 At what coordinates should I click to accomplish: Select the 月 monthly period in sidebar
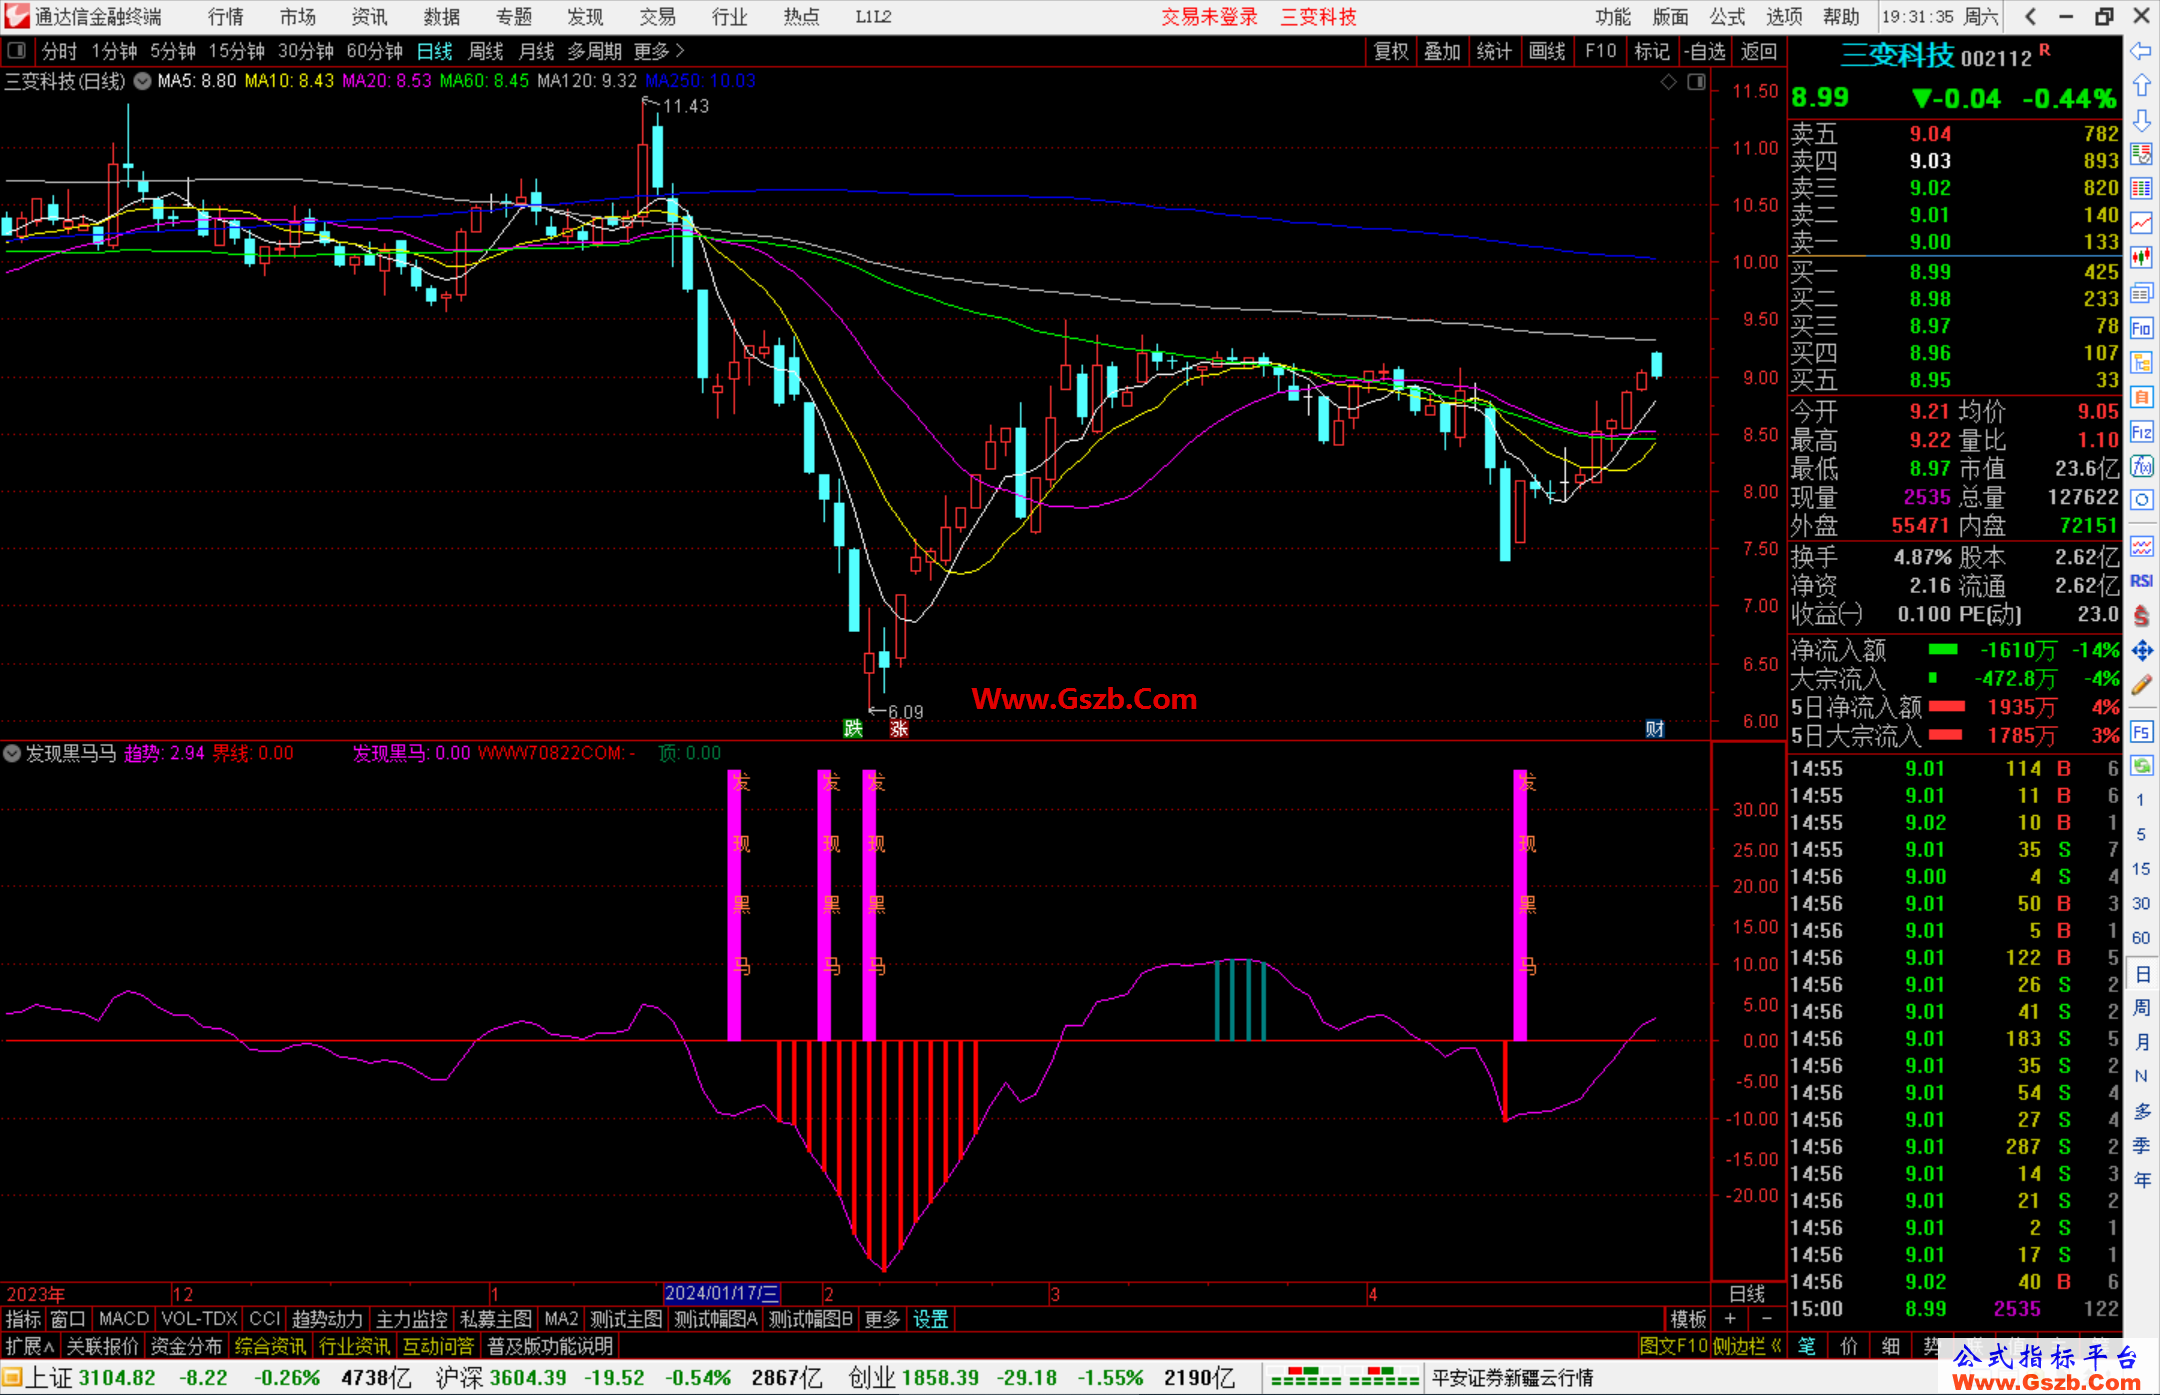(x=2141, y=1042)
